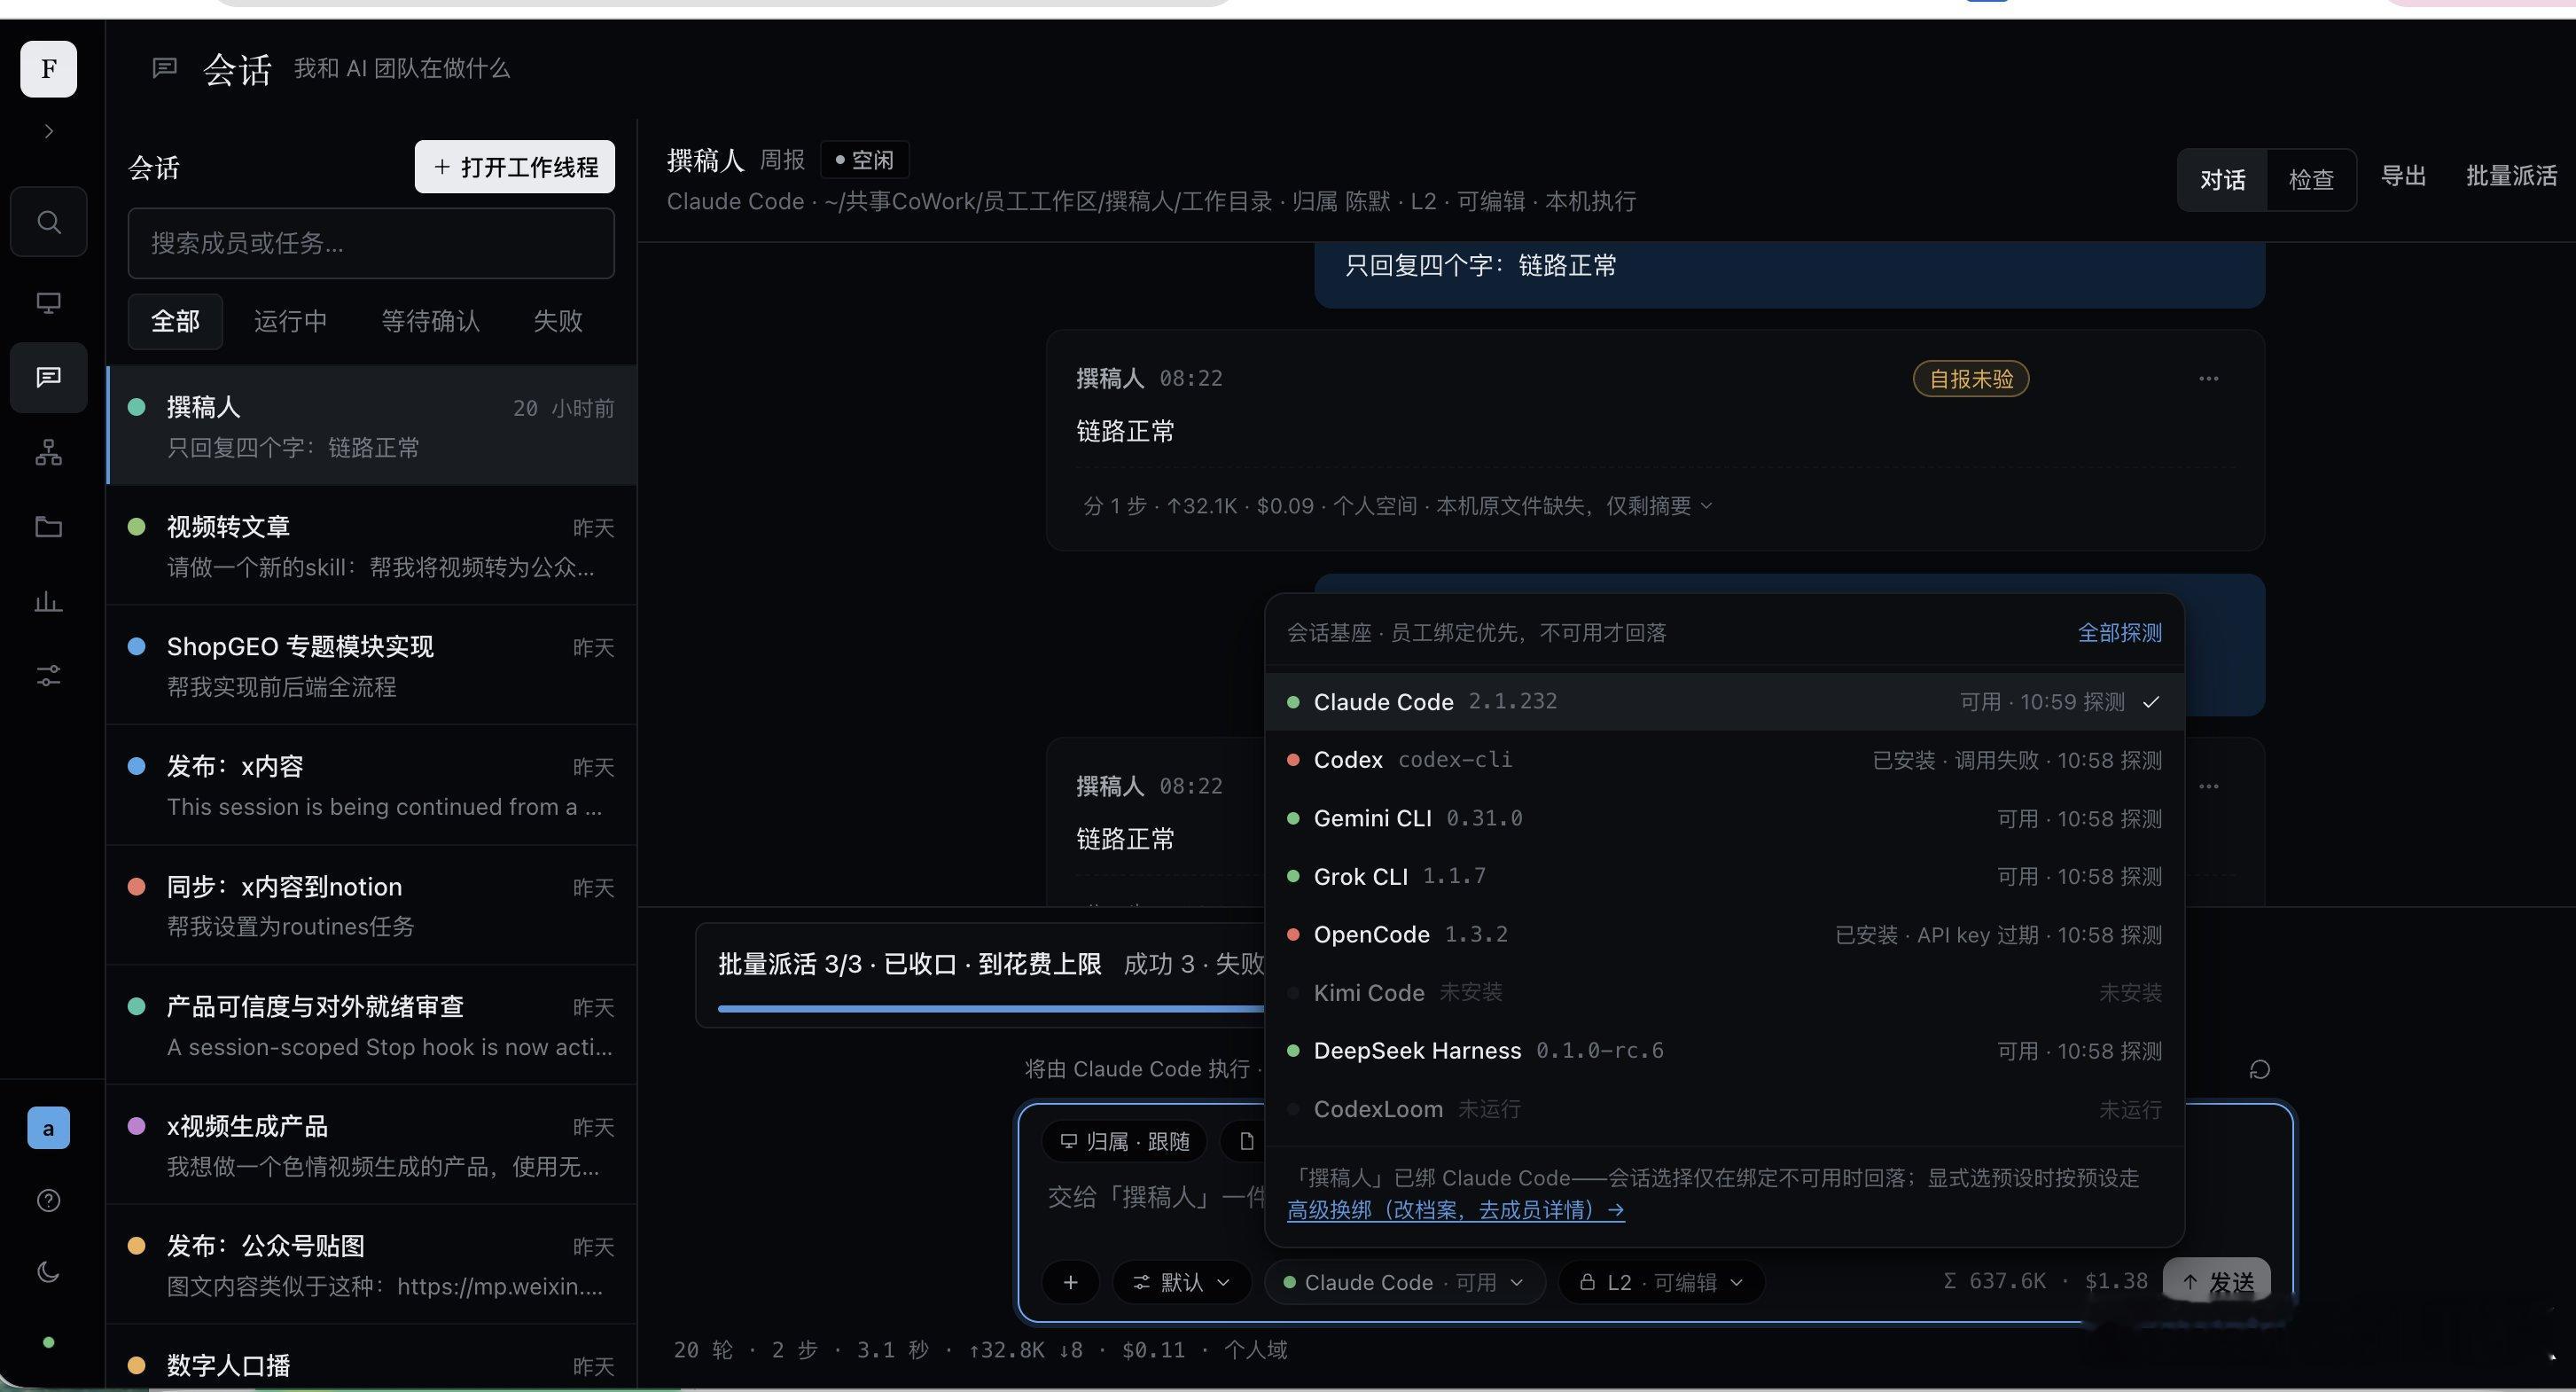2576x1392 pixels.
Task: Open the 视频转文章 conversation
Action: [371, 546]
